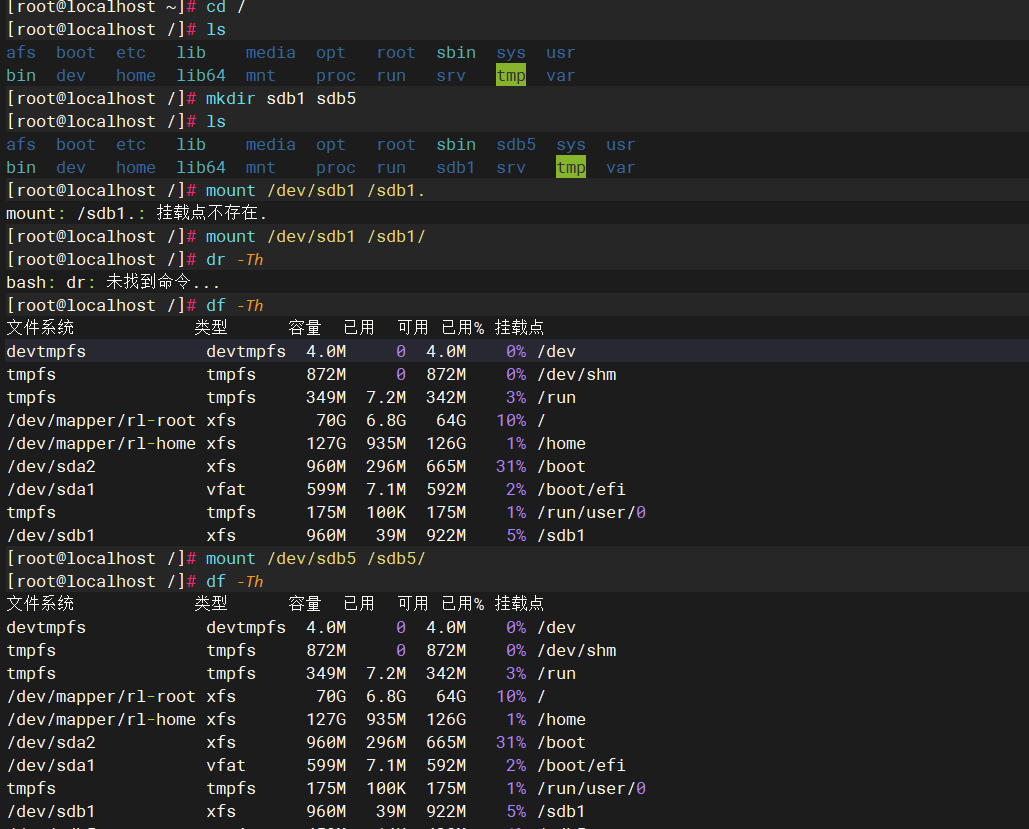Click '已用%' header in second df output
Image resolution: width=1029 pixels, height=829 pixels.
tap(463, 603)
